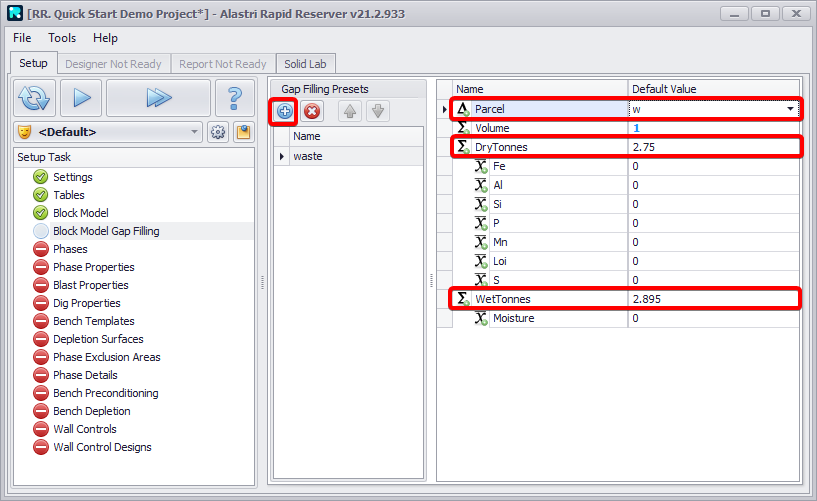Click the refresh/reload setup icon
817x501 pixels.
(34, 98)
